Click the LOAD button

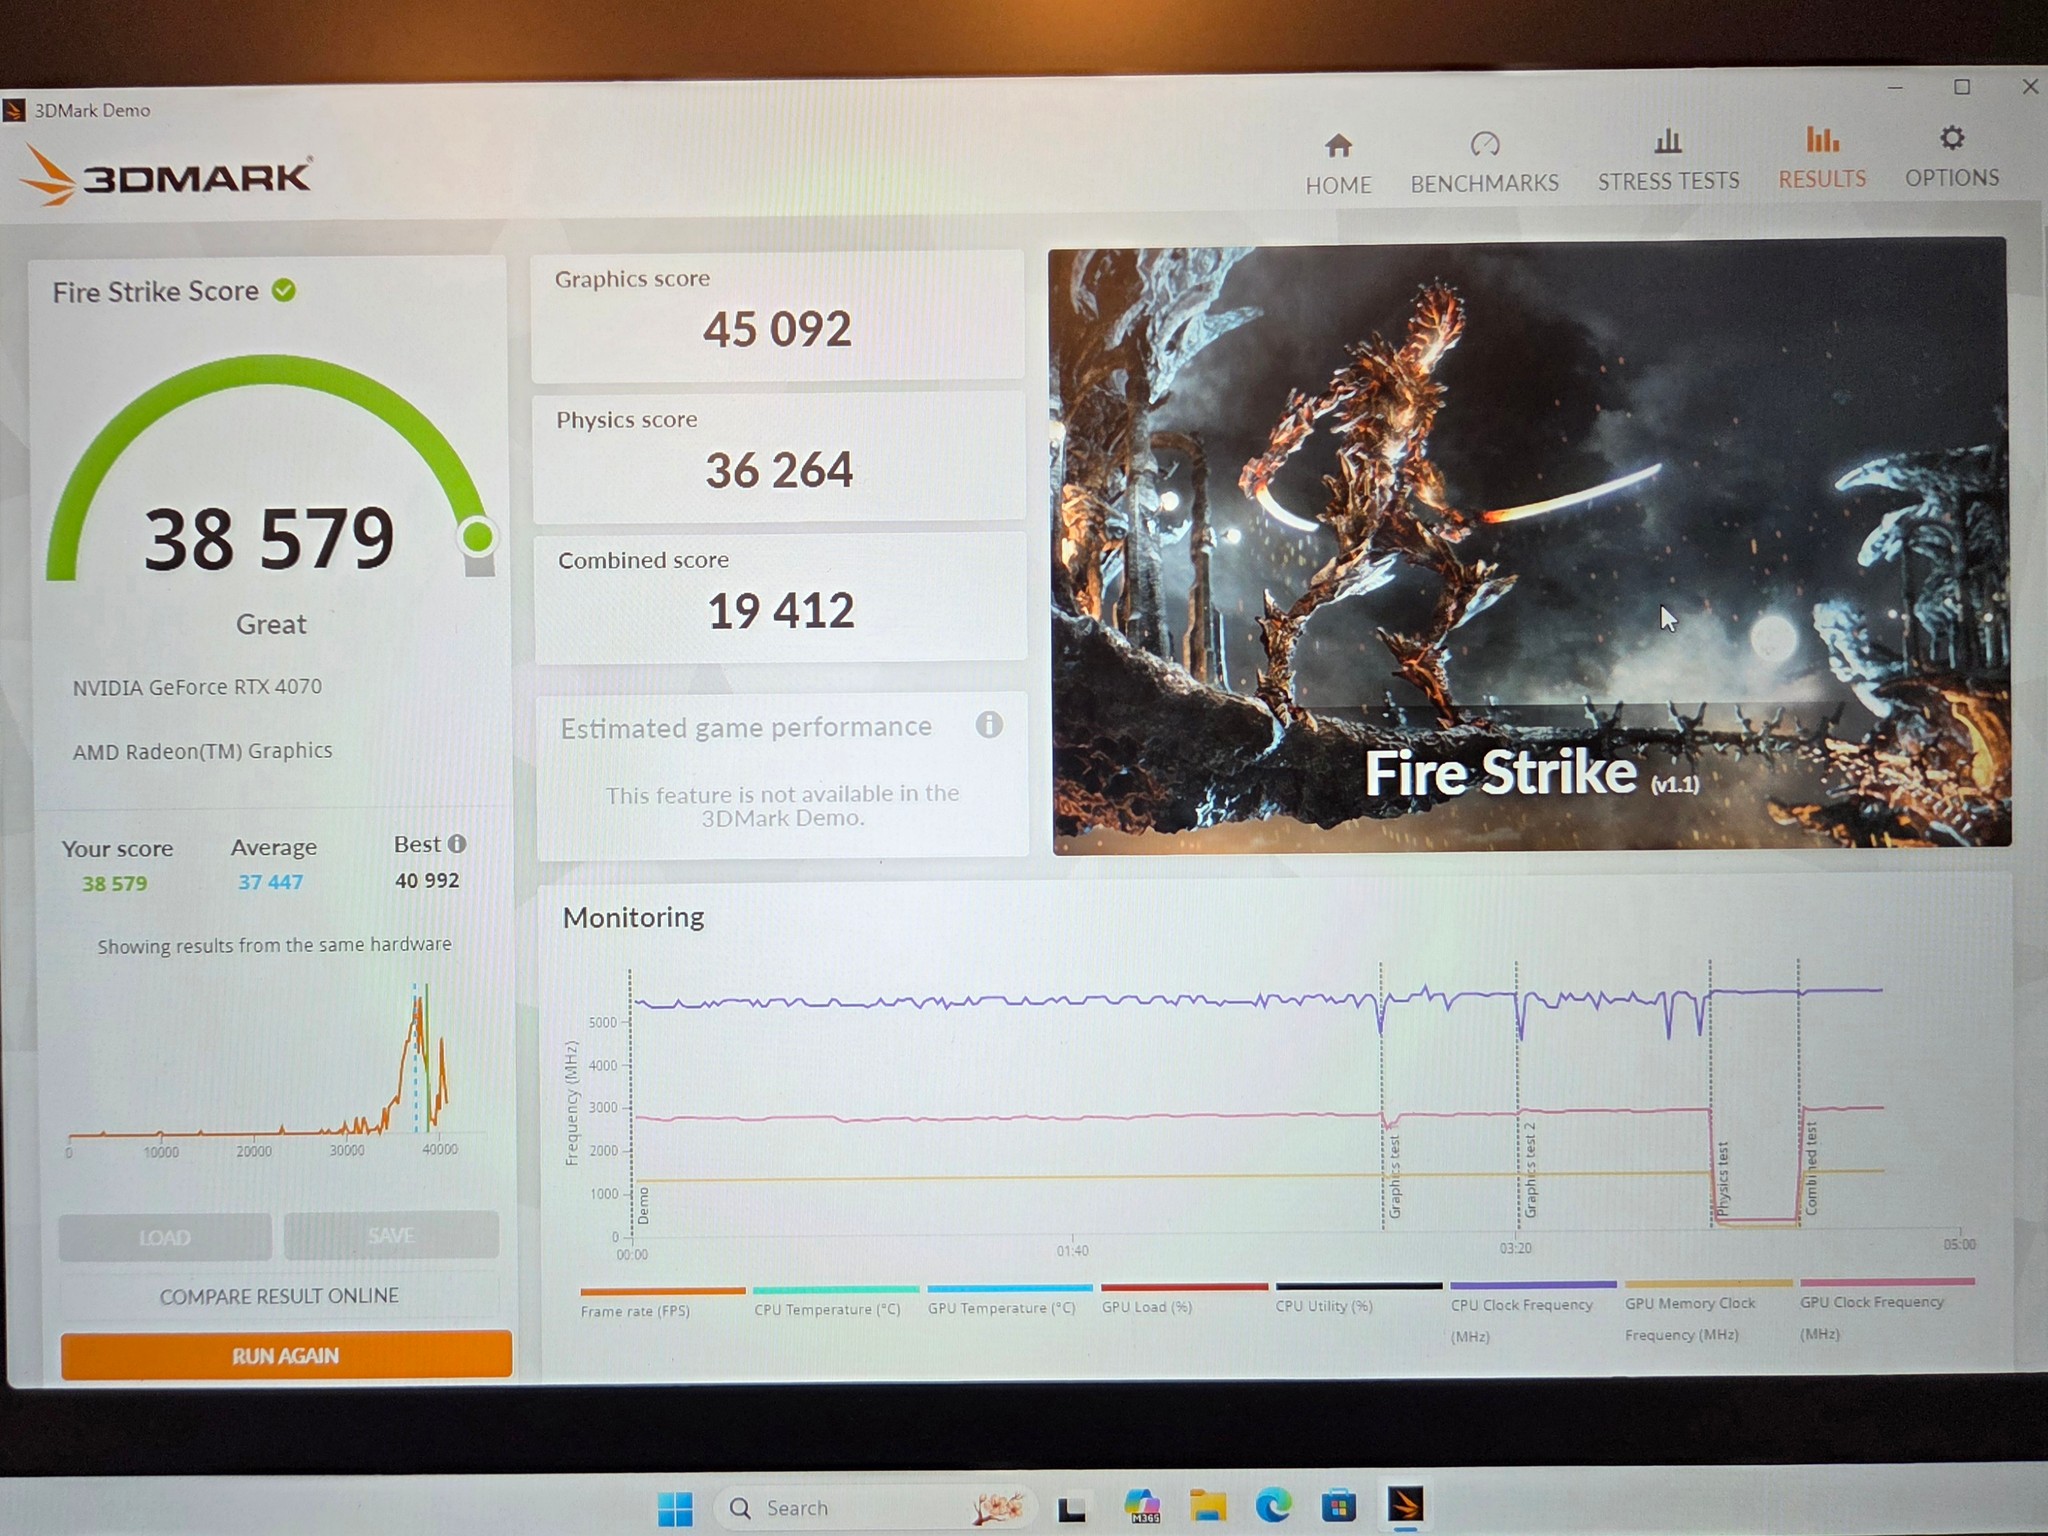tap(165, 1237)
